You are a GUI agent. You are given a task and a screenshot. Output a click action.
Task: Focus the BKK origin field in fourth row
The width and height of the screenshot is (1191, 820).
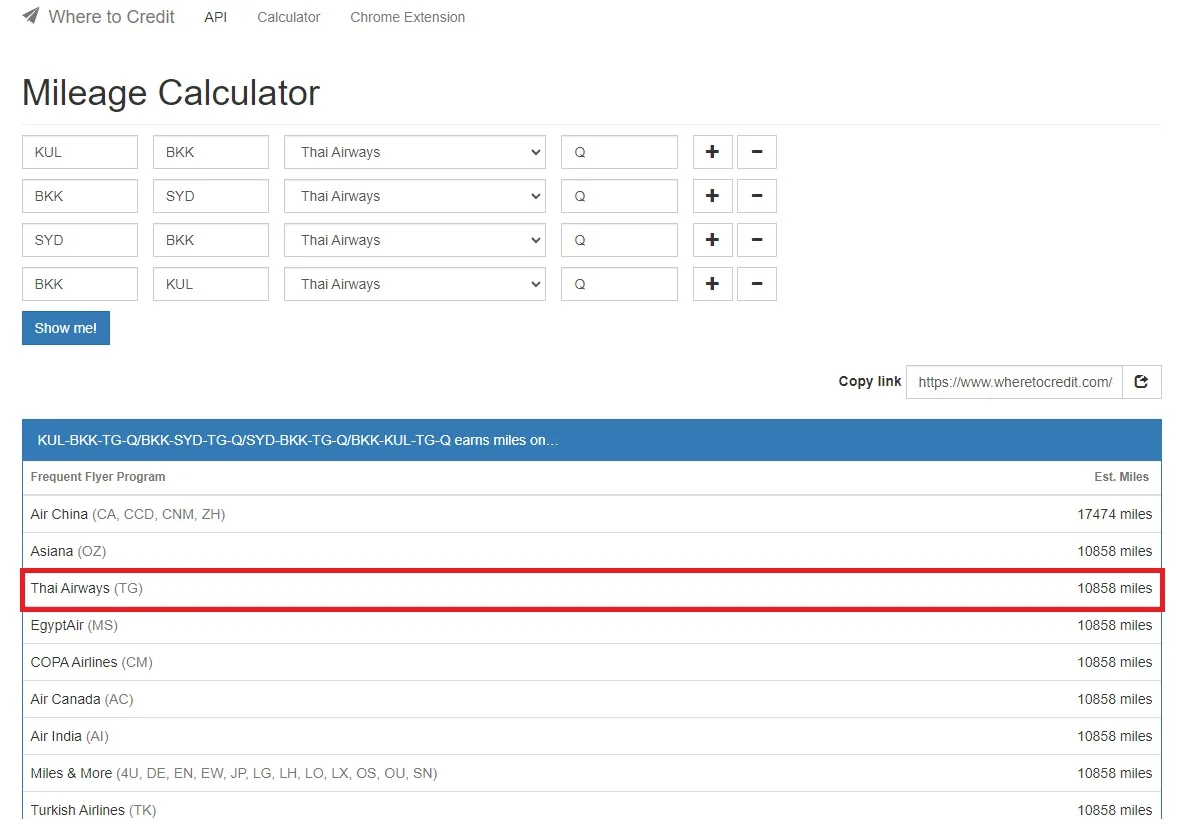pos(80,284)
